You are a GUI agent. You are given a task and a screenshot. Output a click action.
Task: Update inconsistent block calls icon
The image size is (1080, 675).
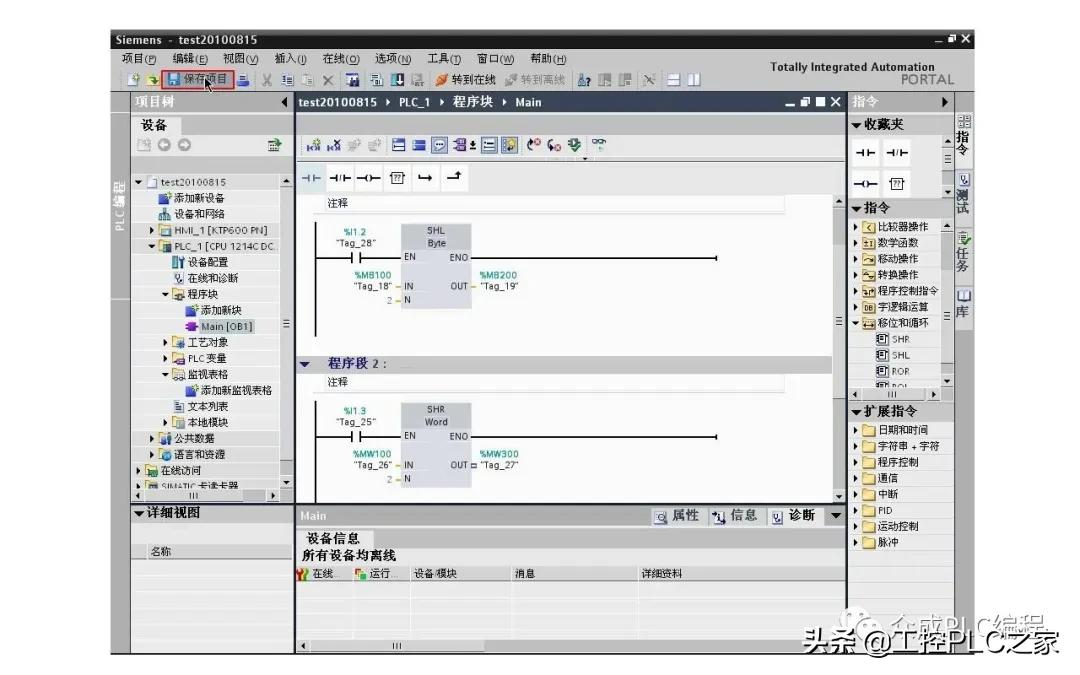(574, 145)
